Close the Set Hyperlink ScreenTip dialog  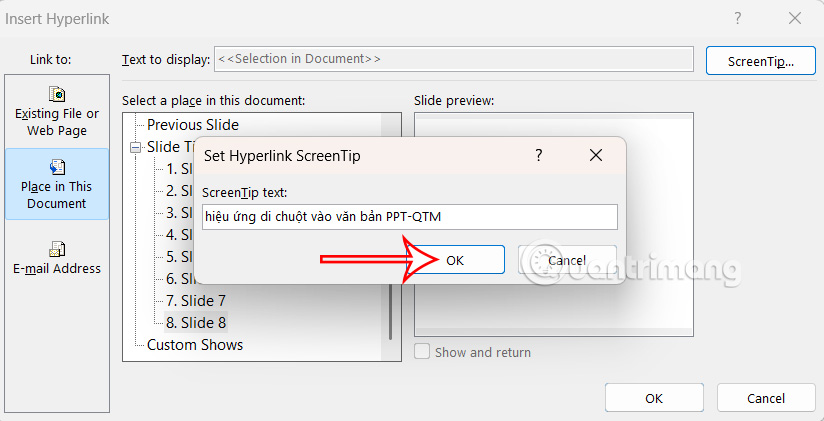click(x=596, y=155)
